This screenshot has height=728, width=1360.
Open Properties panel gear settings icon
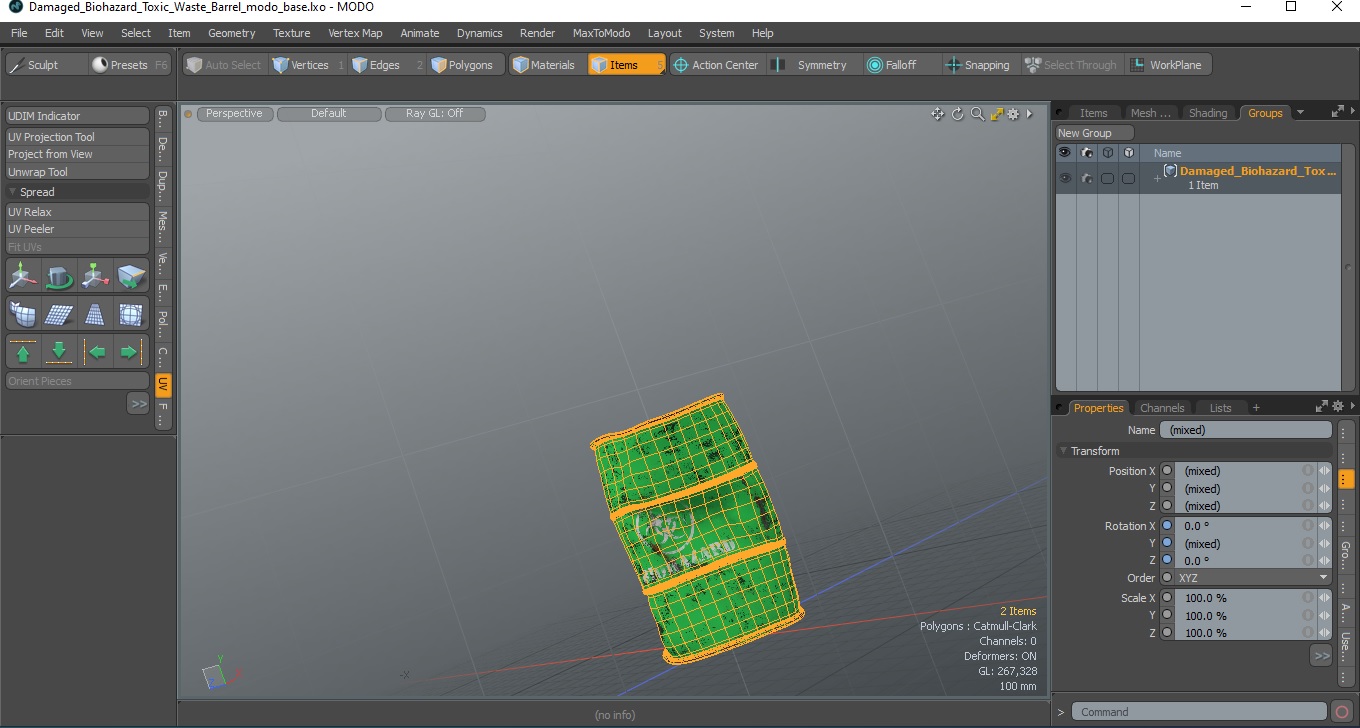click(x=1337, y=407)
